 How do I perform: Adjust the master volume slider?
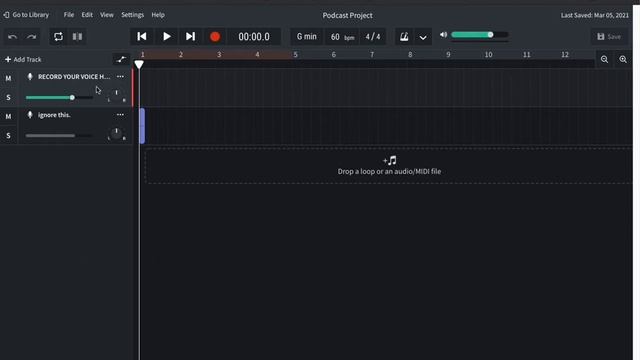pos(480,35)
